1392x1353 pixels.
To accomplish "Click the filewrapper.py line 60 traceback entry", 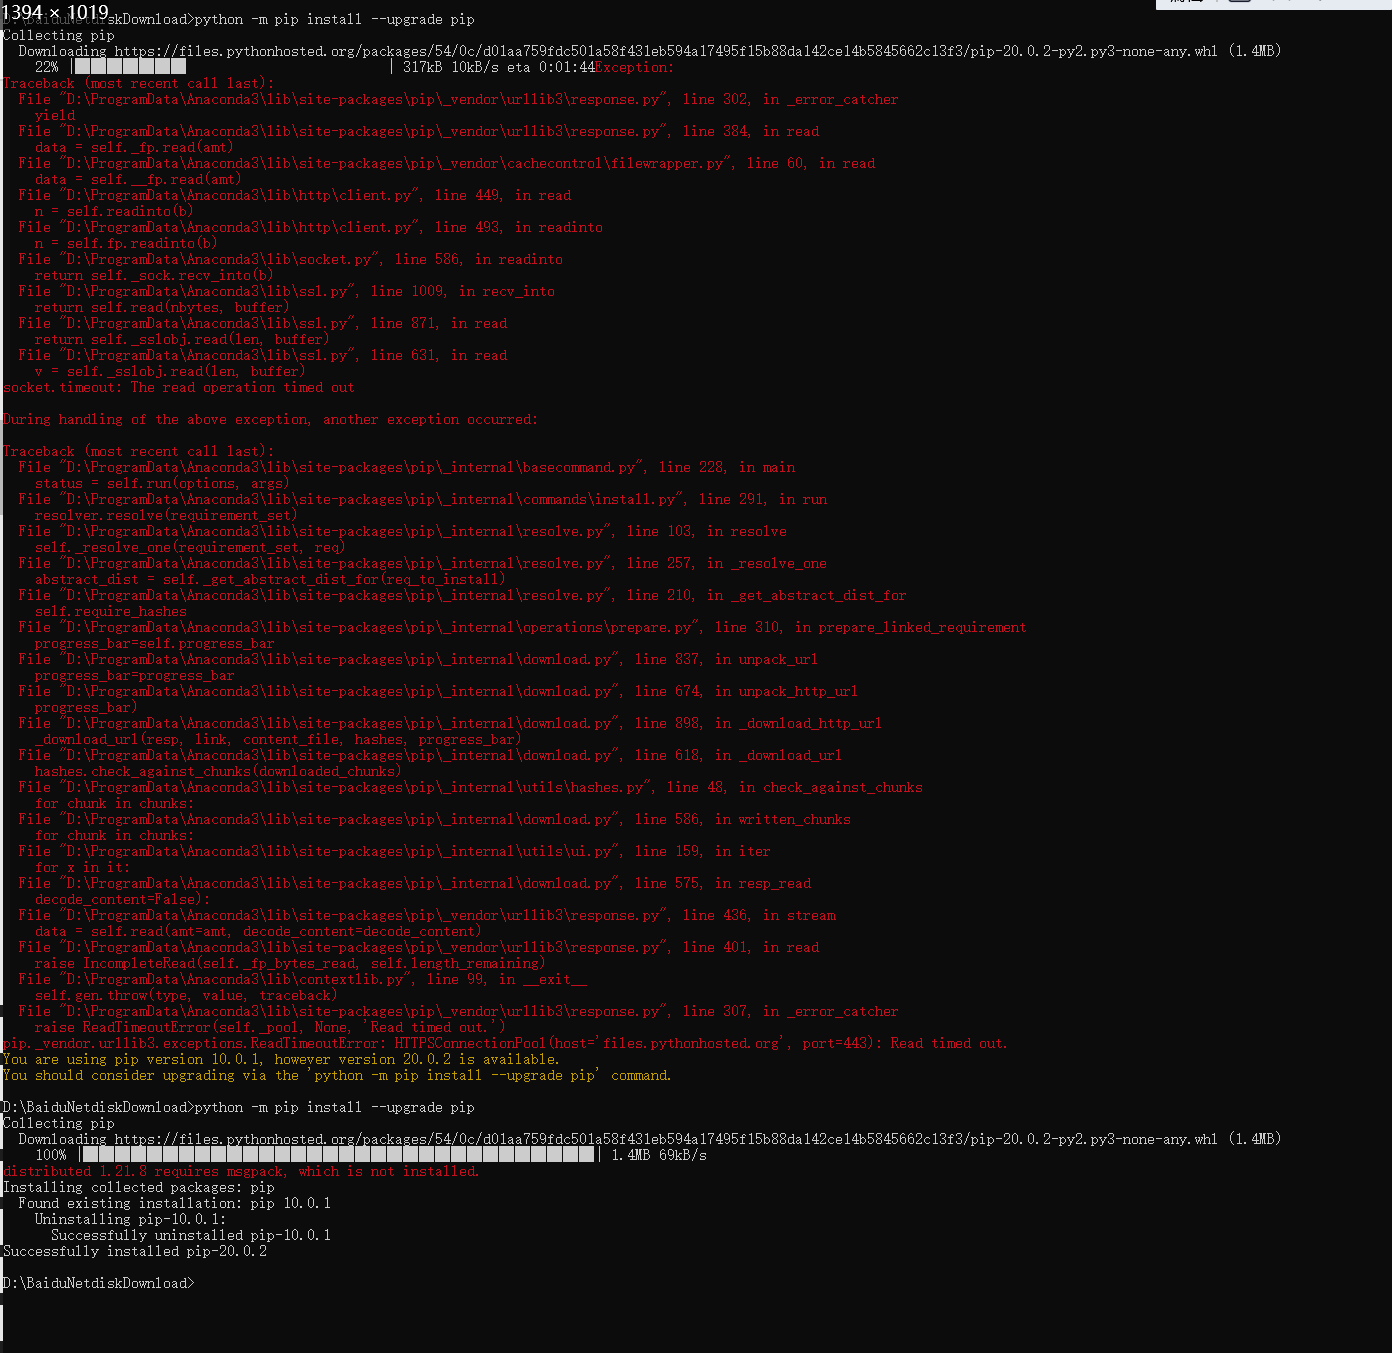I will pos(446,163).
